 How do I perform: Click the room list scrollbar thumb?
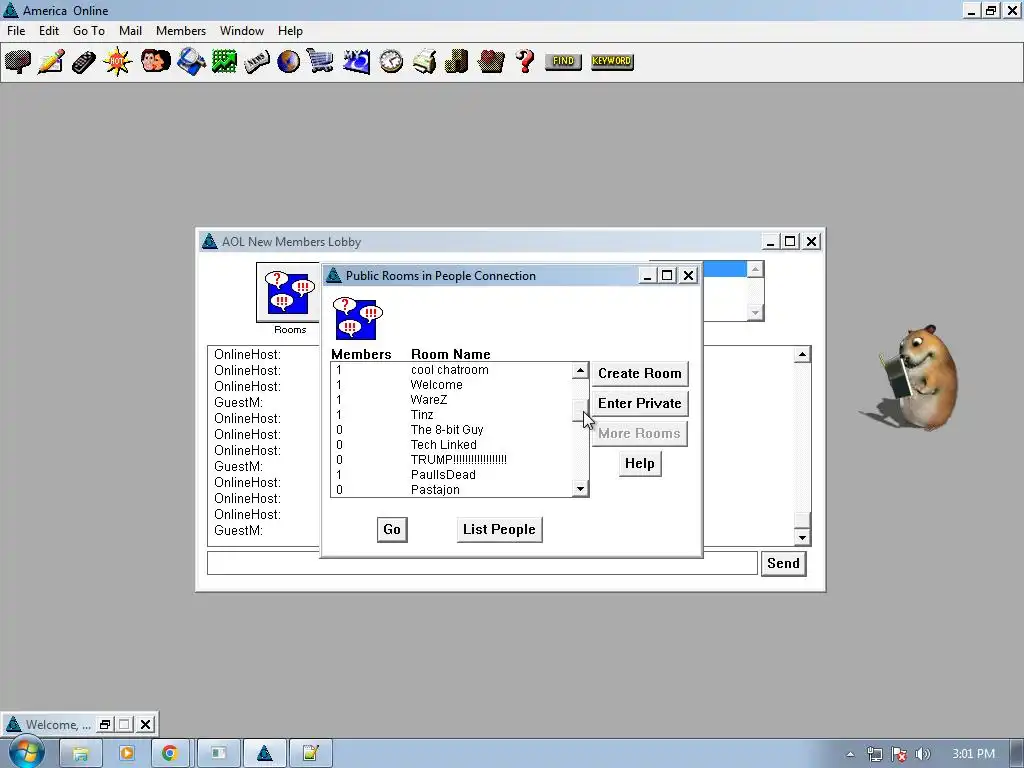point(580,410)
